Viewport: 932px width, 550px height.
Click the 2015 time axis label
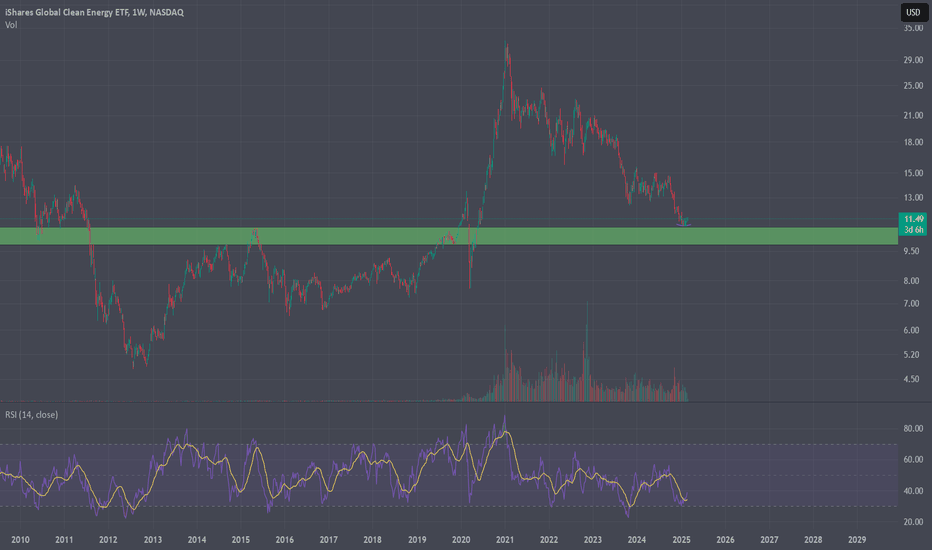[x=241, y=540]
